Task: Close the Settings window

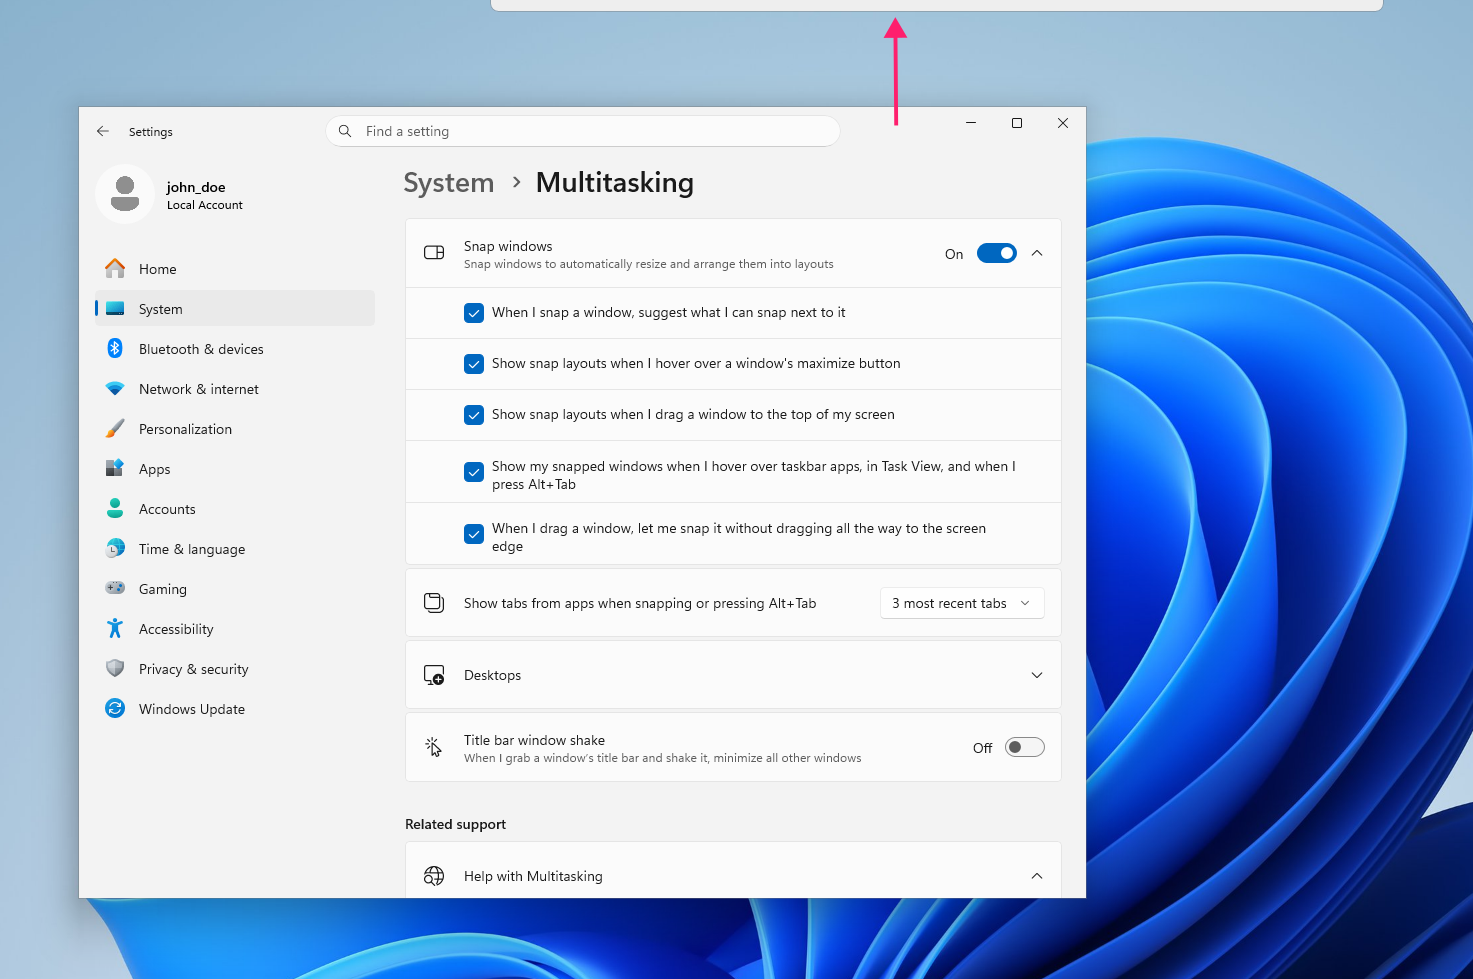Action: [x=1063, y=123]
